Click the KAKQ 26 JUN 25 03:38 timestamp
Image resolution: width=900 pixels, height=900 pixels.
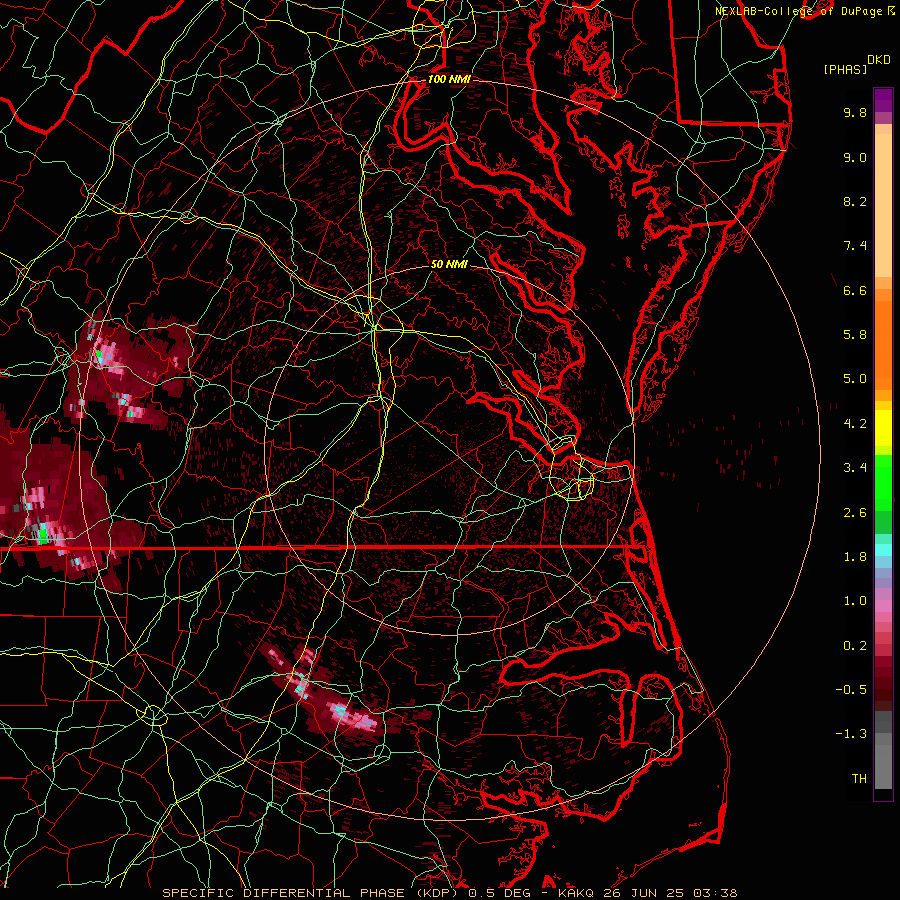(x=647, y=893)
